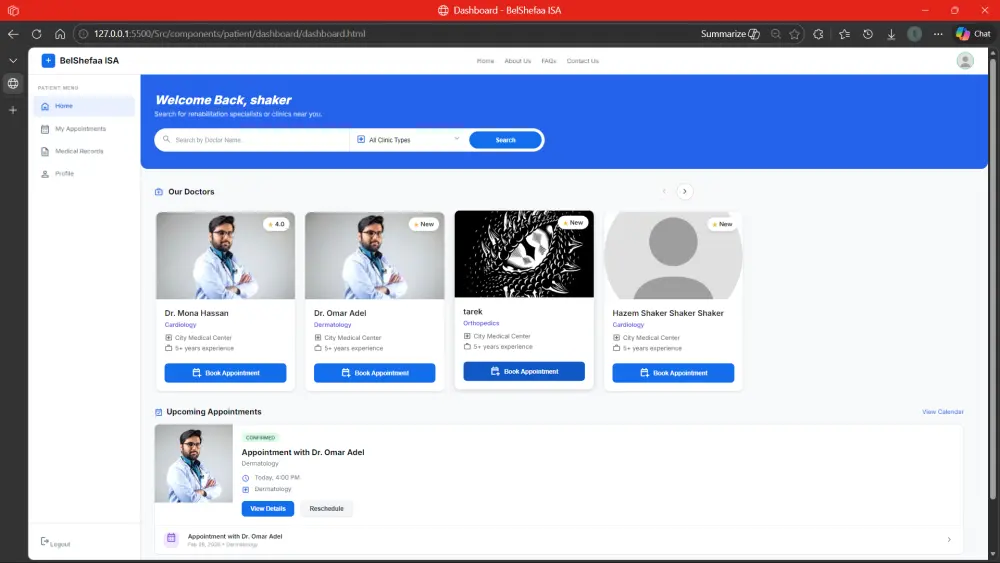This screenshot has height=563, width=1000.
Task: Open My Appointments in sidebar
Action: click(84, 129)
